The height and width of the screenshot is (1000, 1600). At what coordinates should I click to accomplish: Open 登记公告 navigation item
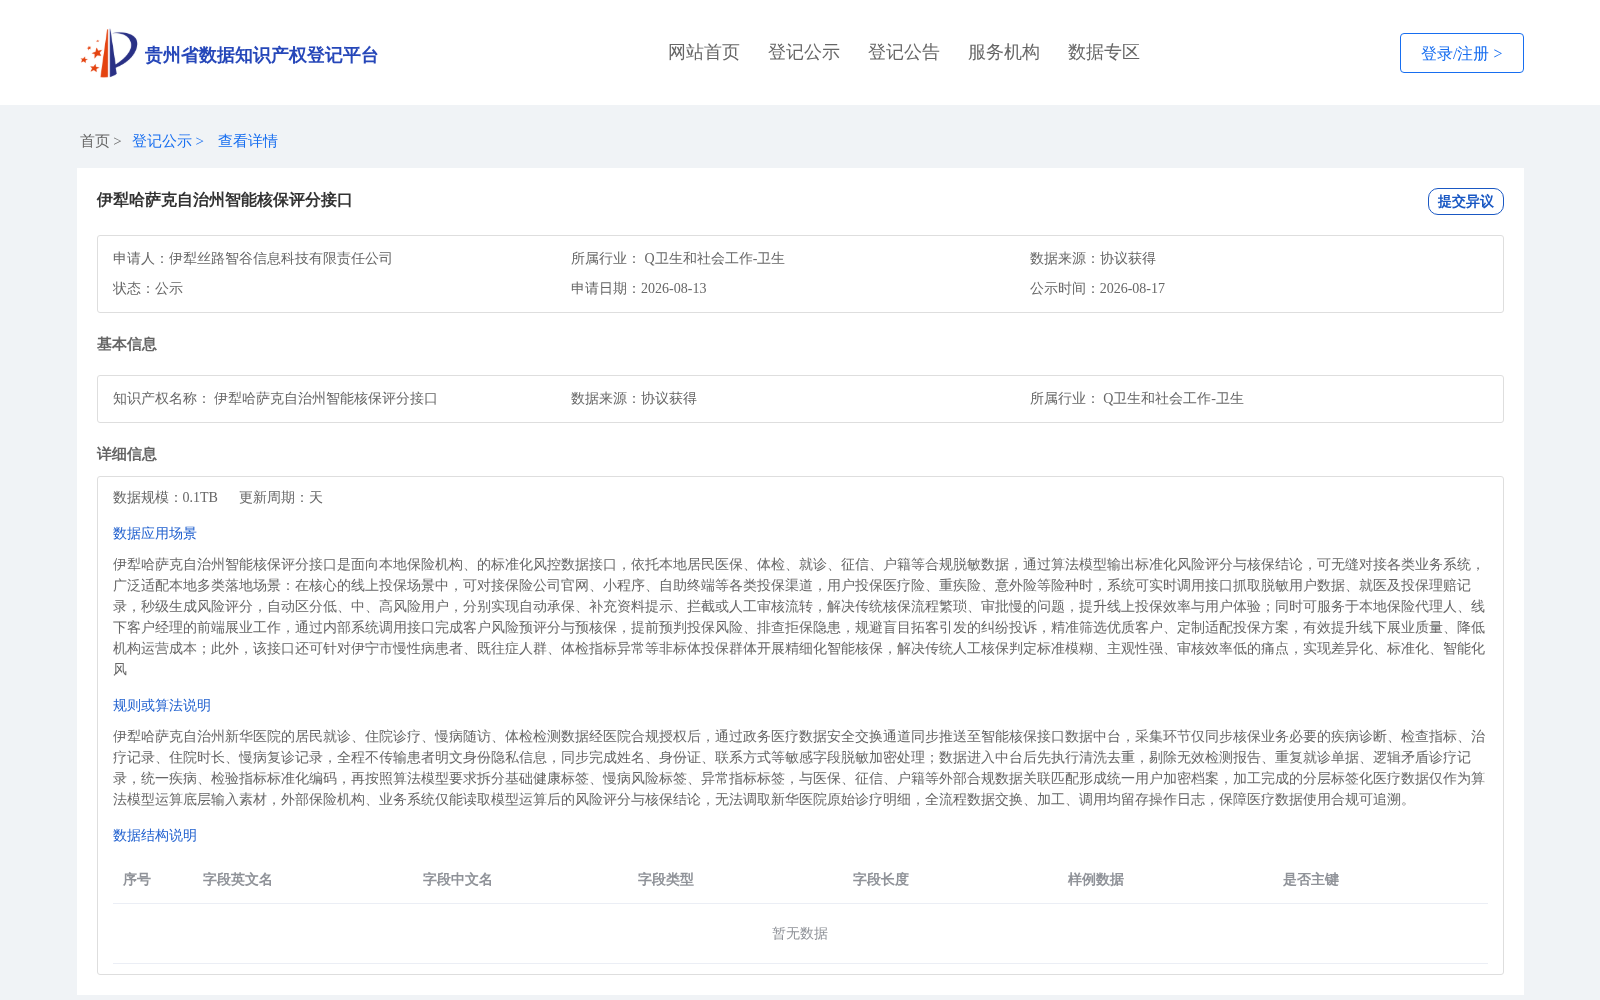[x=904, y=52]
